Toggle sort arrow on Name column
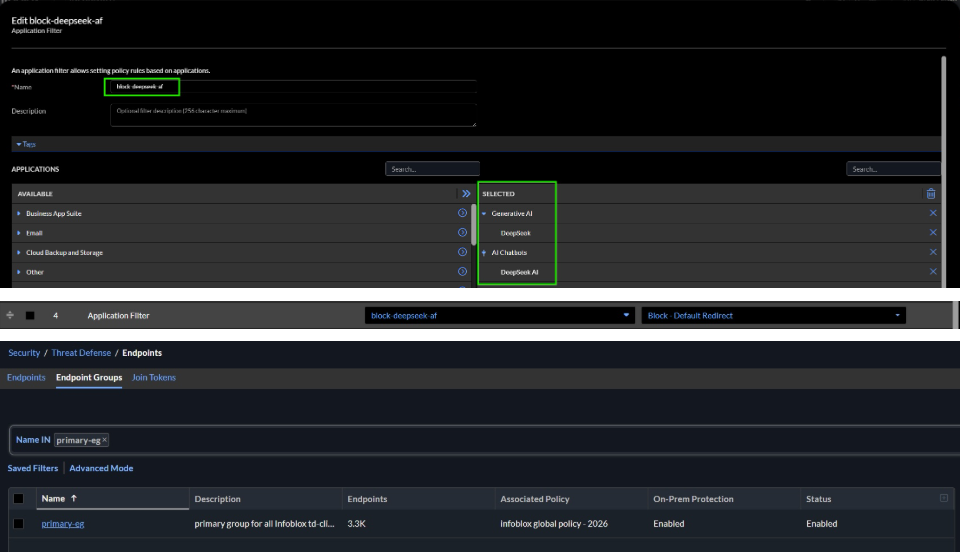The image size is (960, 552). click(x=74, y=498)
